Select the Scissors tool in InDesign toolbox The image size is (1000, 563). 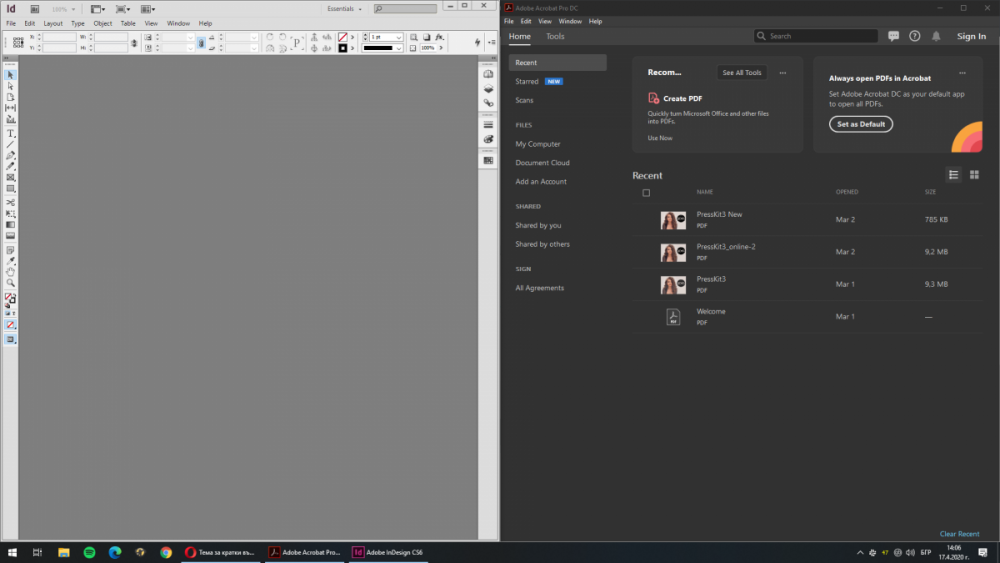[11, 202]
